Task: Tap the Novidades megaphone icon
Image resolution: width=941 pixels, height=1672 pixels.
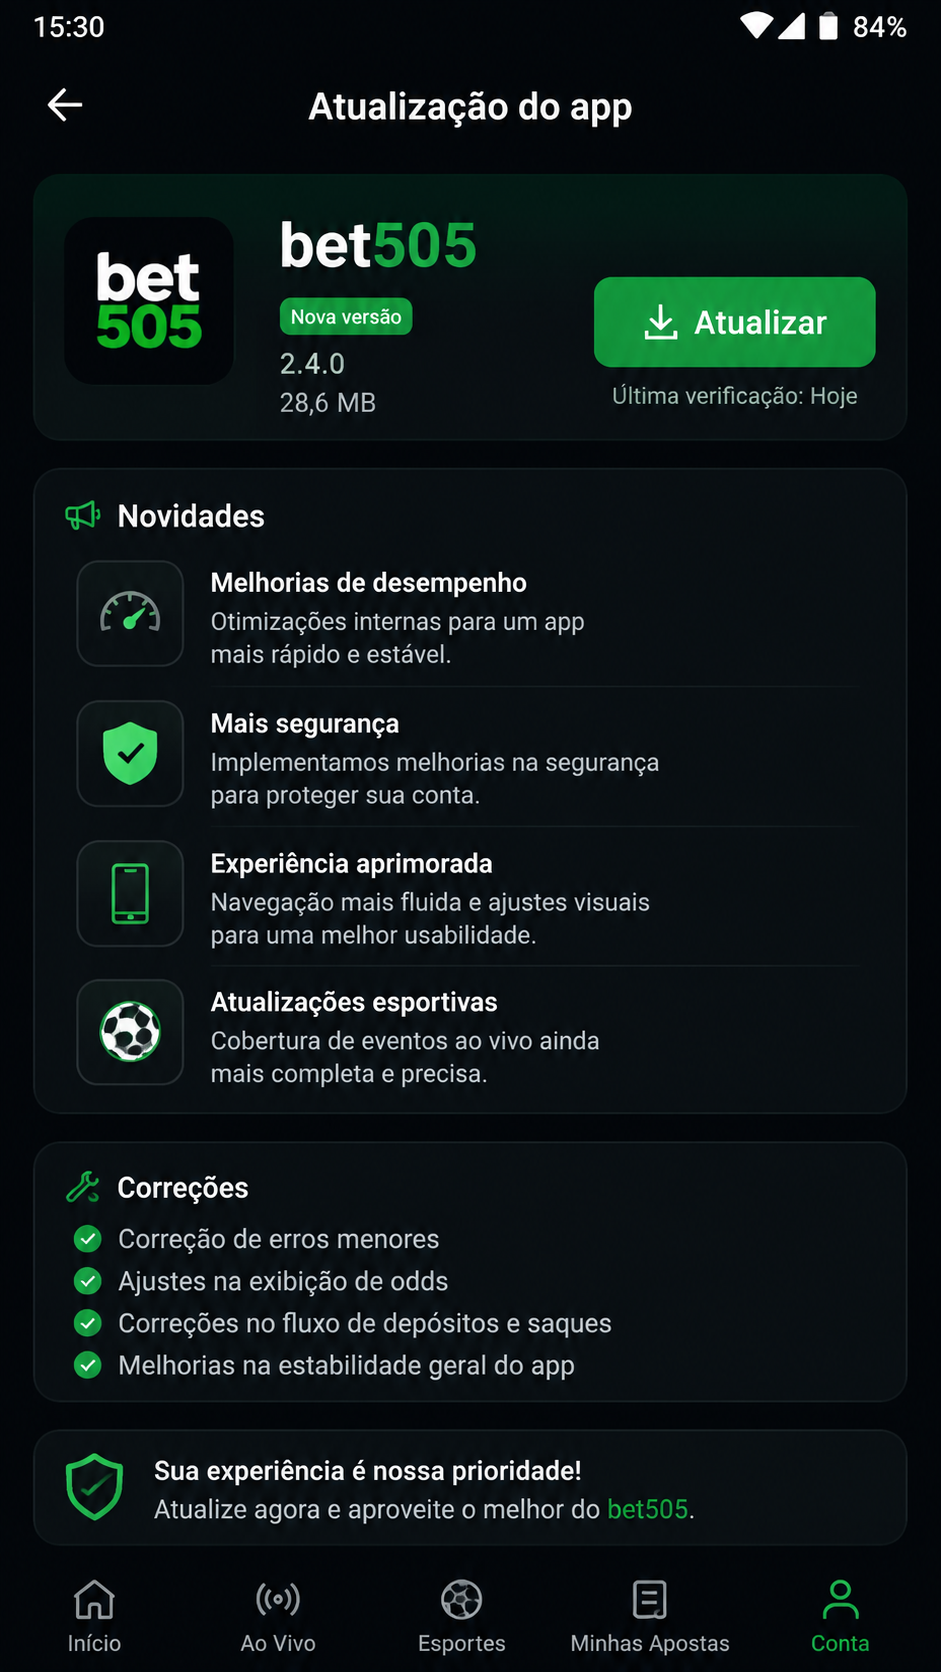Action: (x=83, y=515)
